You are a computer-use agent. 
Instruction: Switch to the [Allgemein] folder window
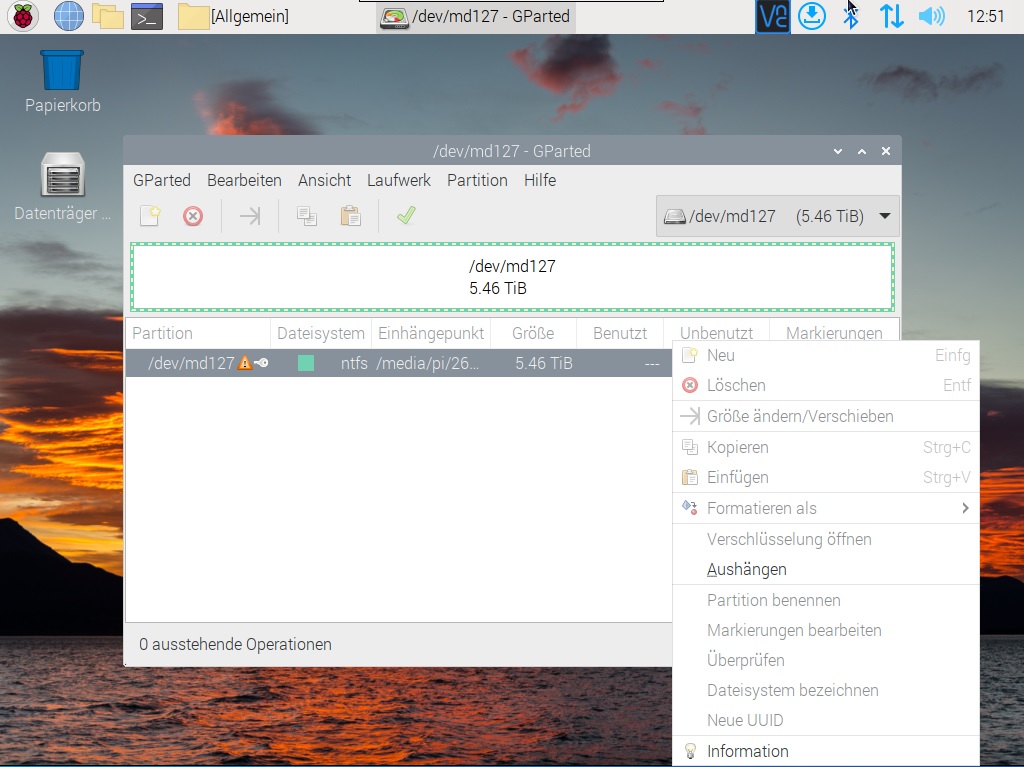(233, 16)
